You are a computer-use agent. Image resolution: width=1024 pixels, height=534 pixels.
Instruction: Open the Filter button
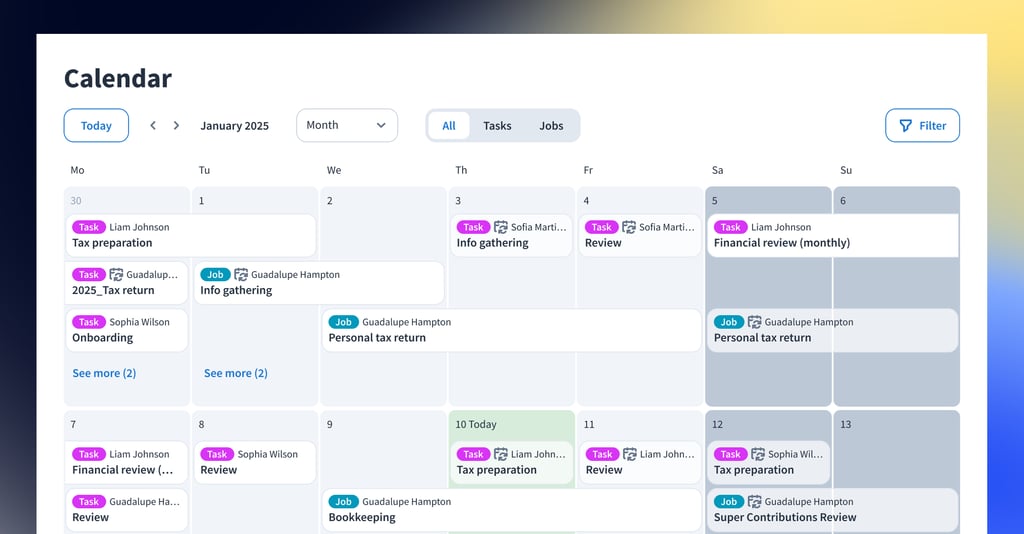coord(922,126)
